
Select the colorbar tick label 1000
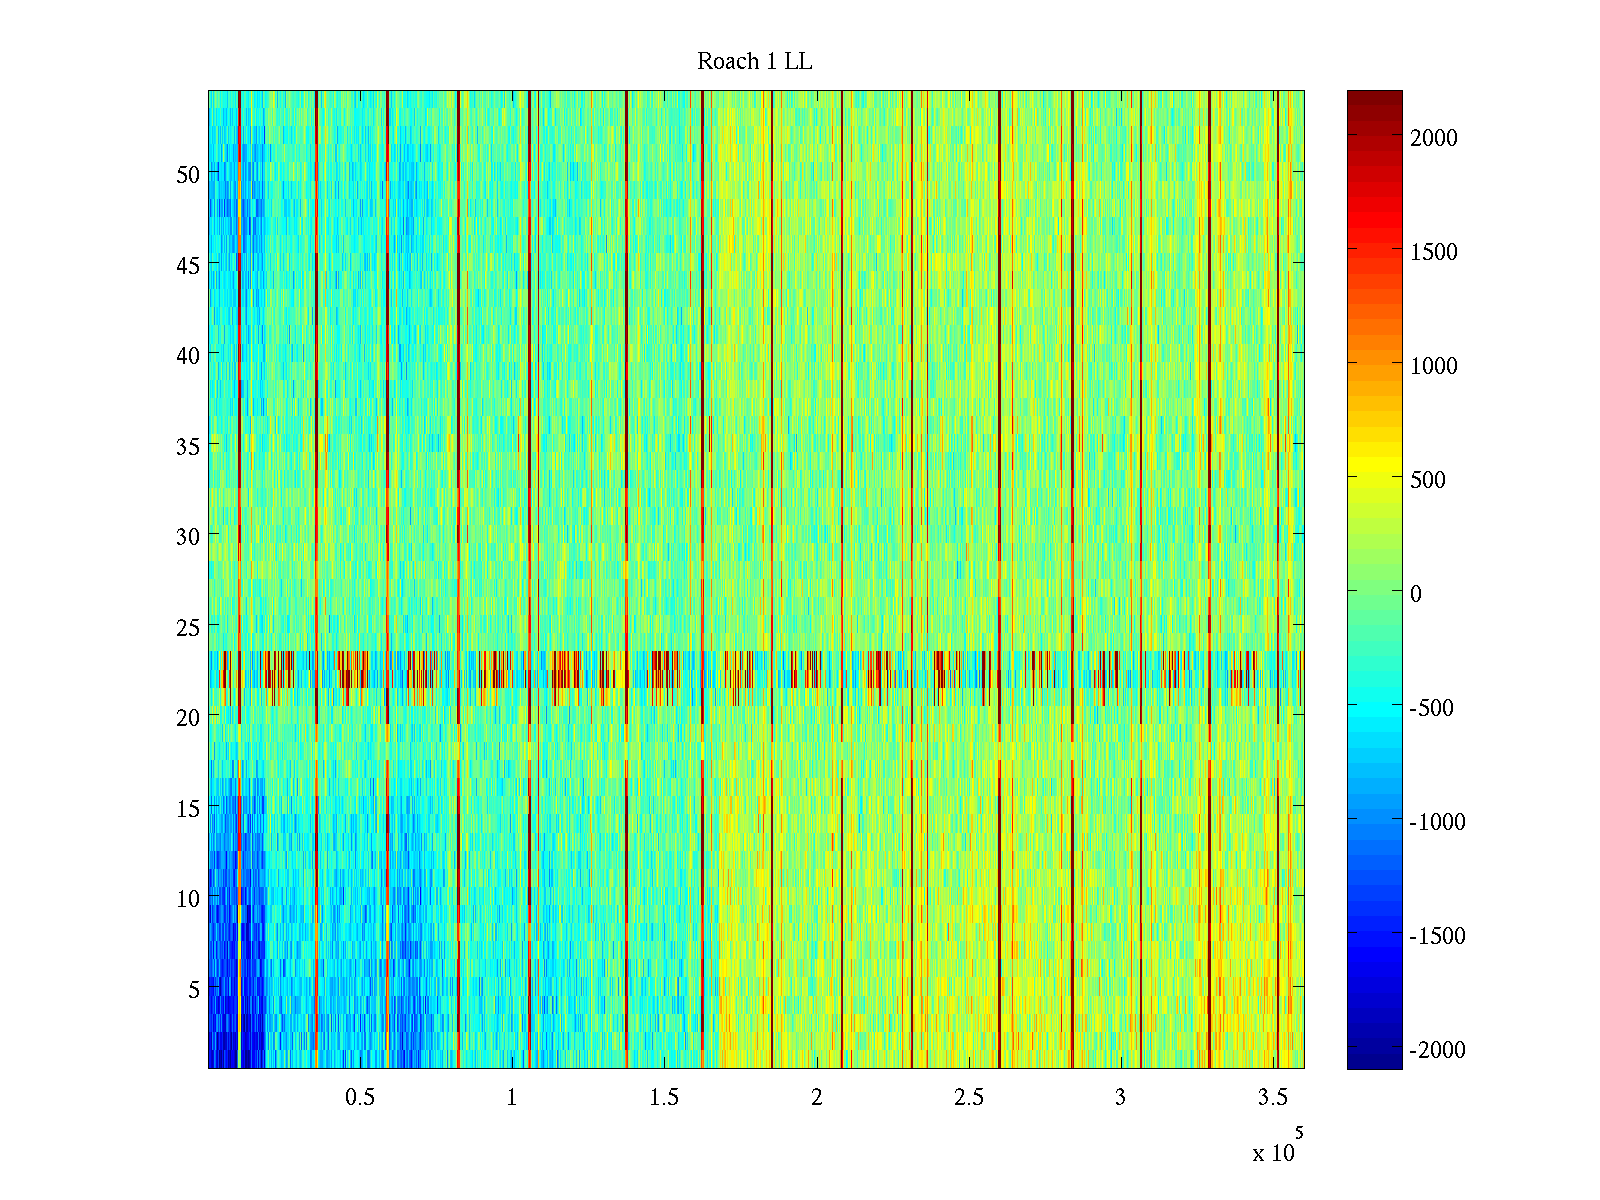[1433, 367]
